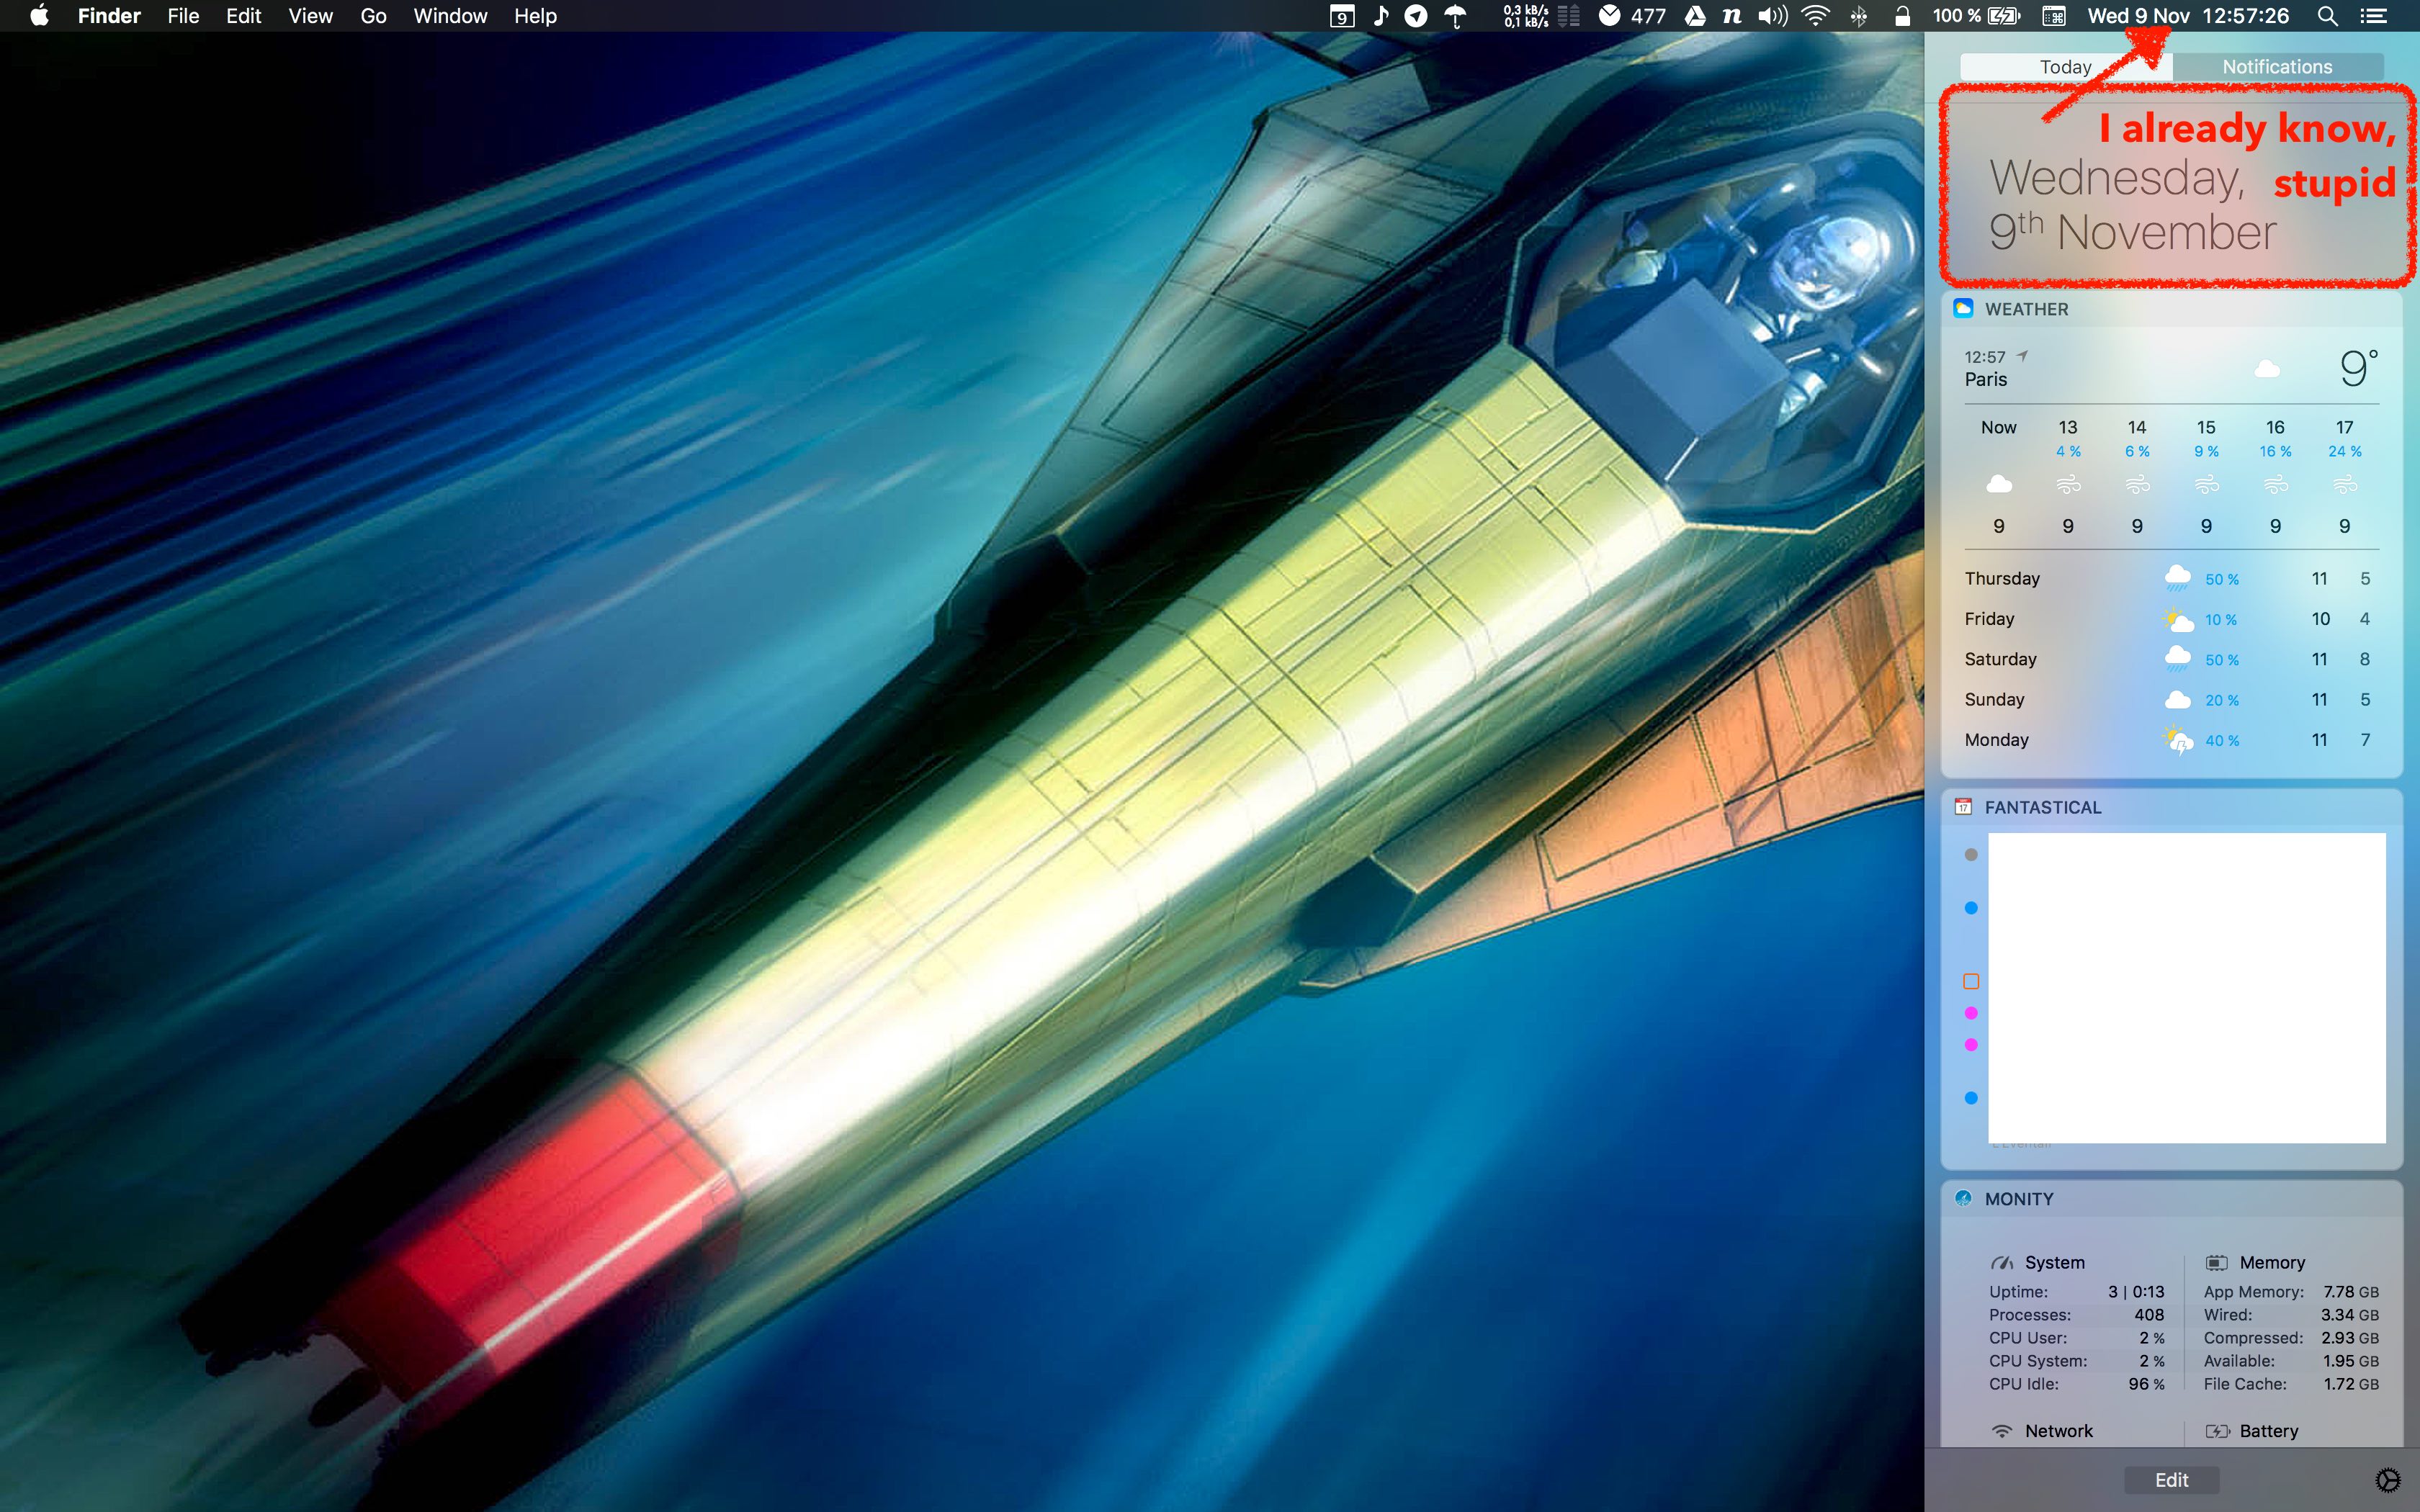This screenshot has width=2420, height=1512.
Task: Click the FANTASTICAL widget header title
Action: (x=2043, y=807)
